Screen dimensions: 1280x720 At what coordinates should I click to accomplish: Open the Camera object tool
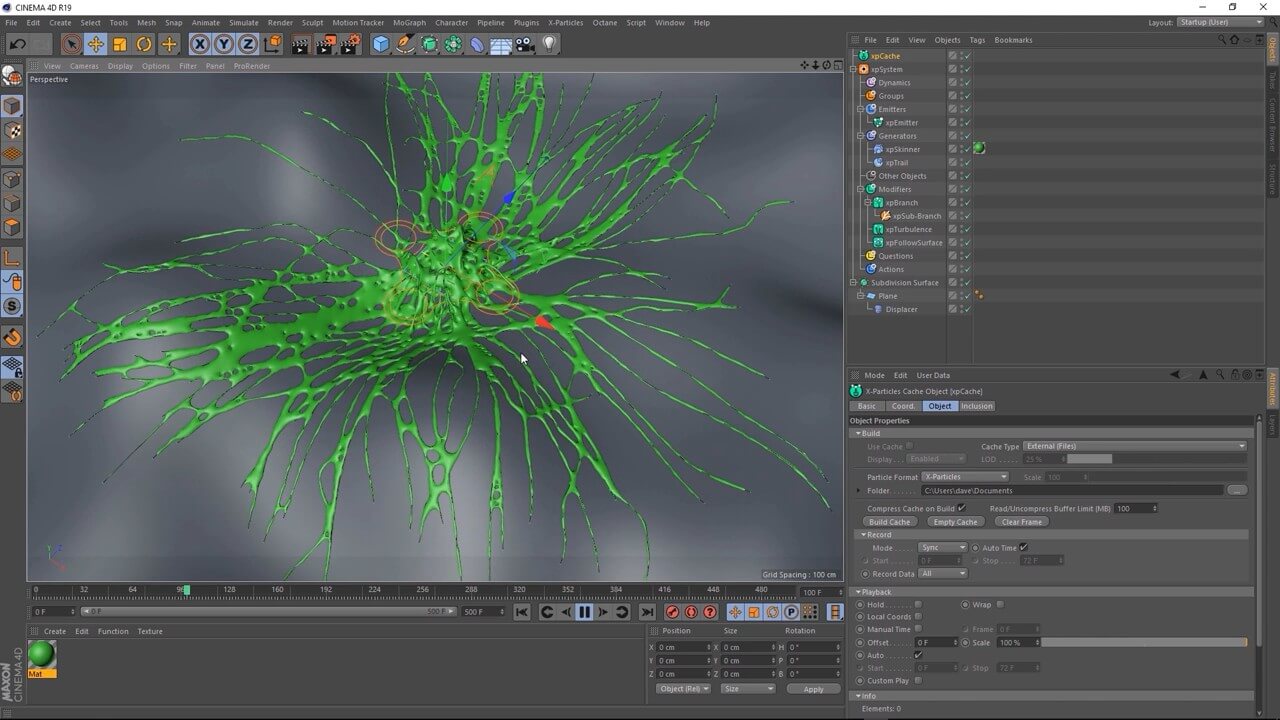pos(524,44)
